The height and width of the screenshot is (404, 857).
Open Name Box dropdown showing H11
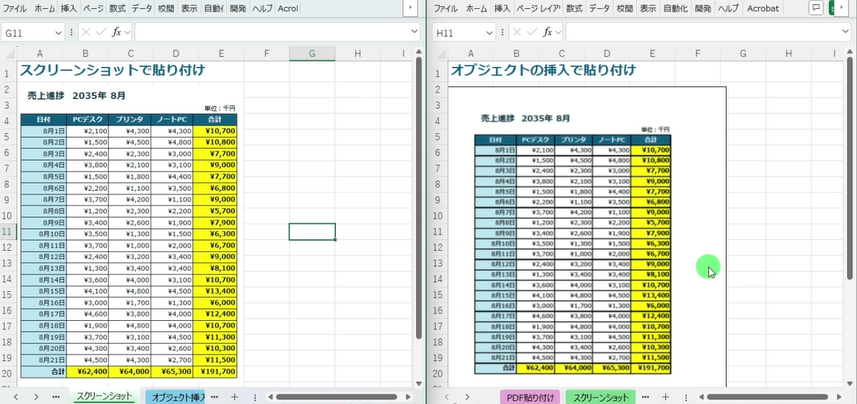click(490, 33)
